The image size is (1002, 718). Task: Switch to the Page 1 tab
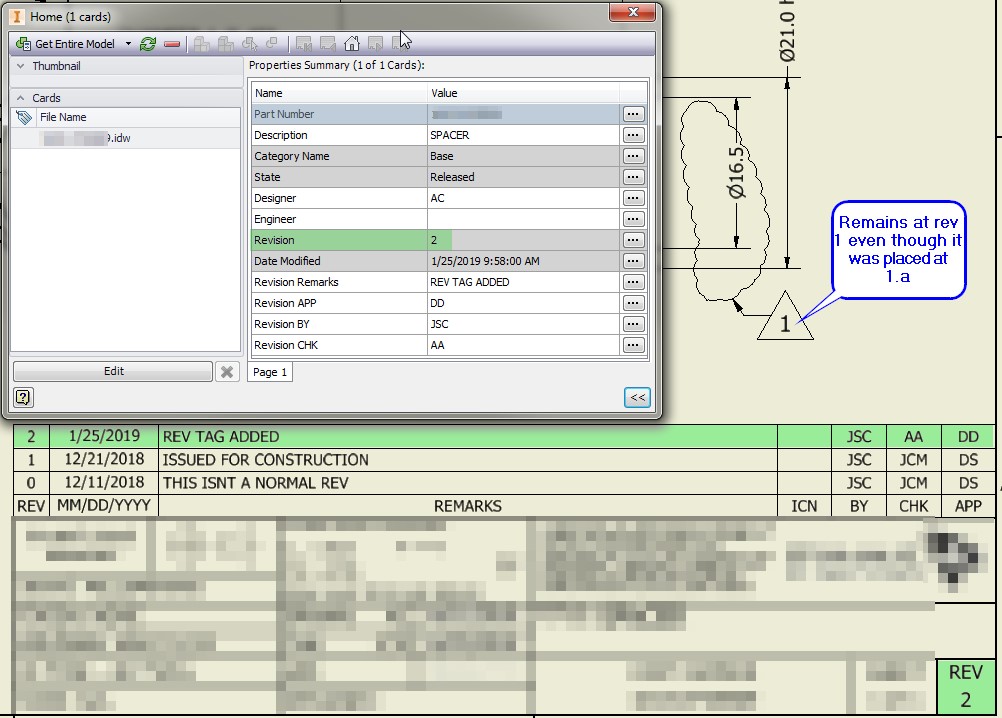(x=269, y=372)
